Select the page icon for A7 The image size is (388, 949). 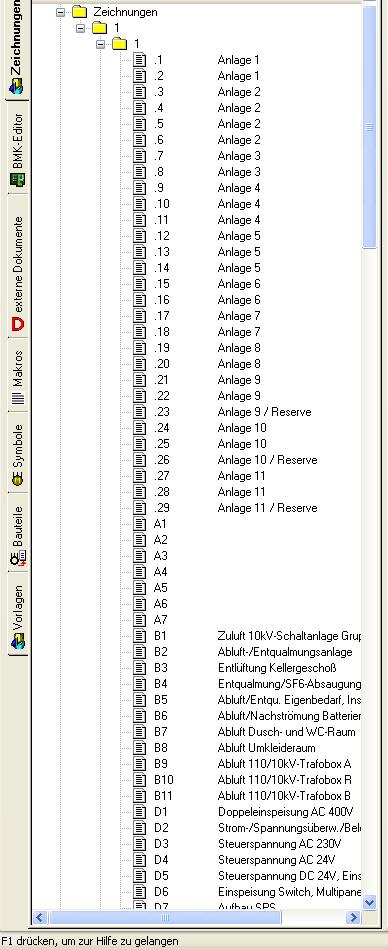[140, 620]
